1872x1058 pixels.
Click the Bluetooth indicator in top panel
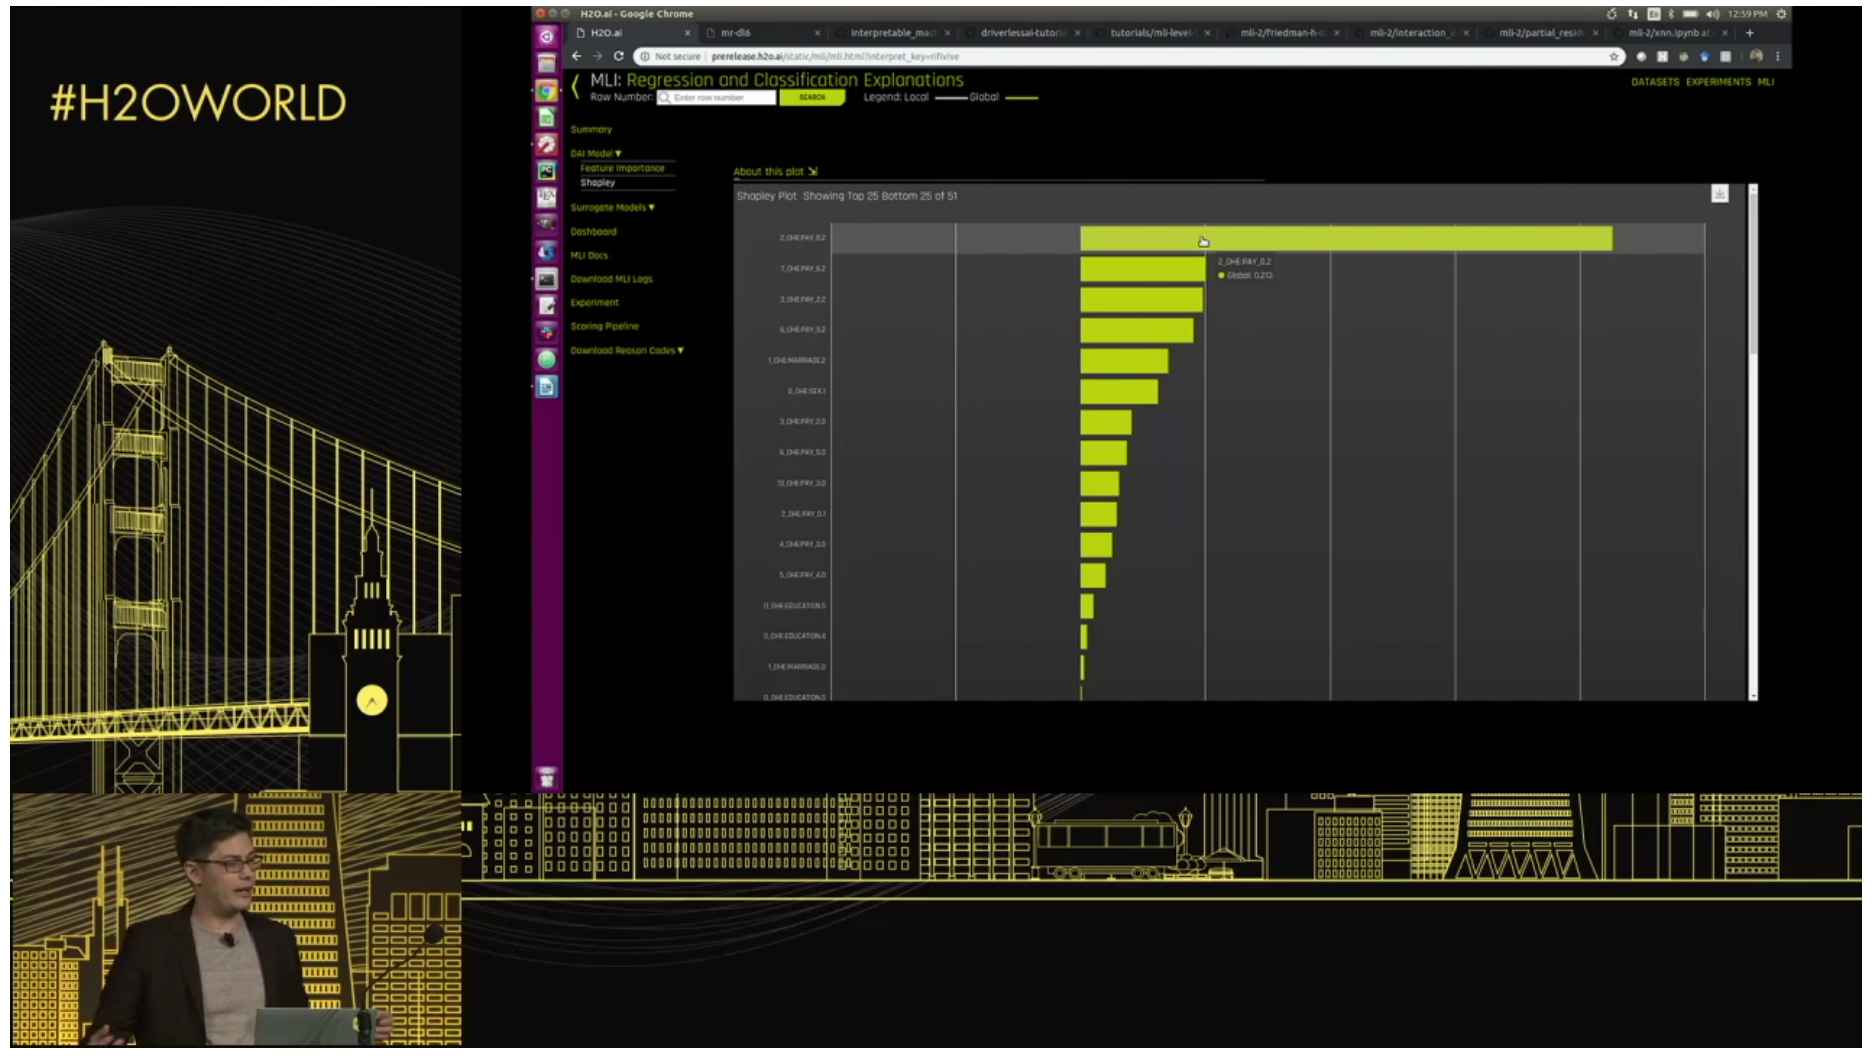[1672, 14]
